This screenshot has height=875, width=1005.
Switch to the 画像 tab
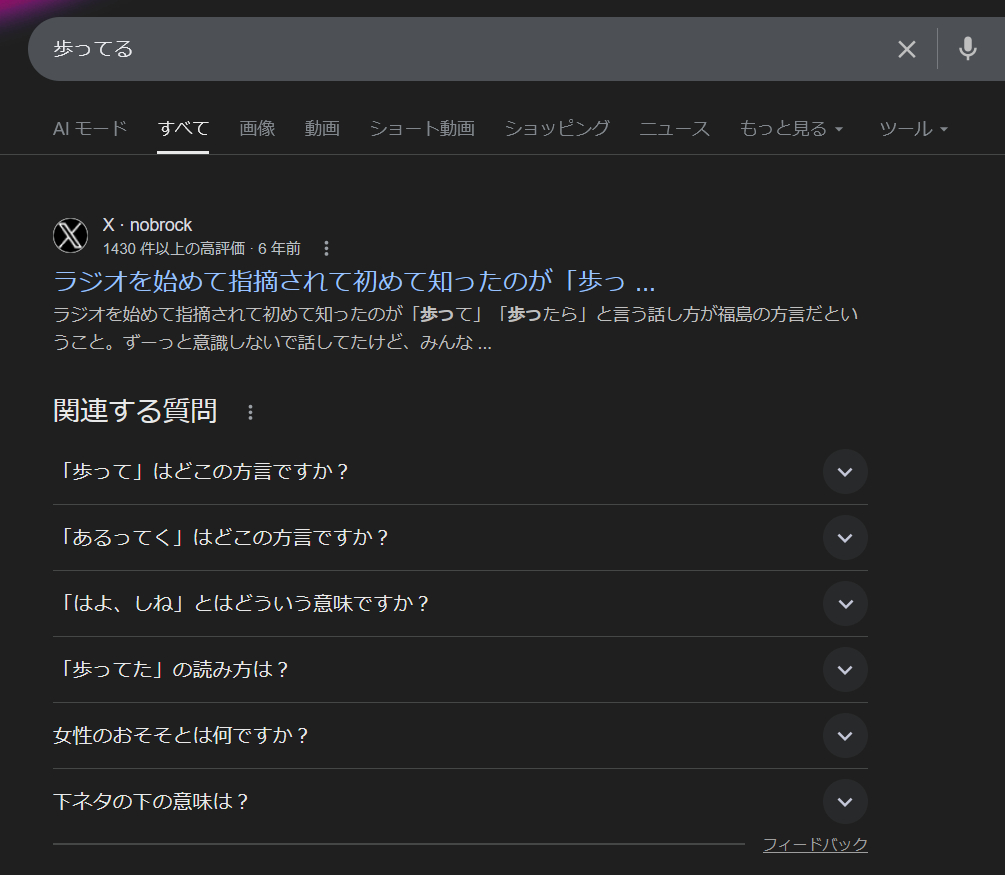click(x=257, y=128)
